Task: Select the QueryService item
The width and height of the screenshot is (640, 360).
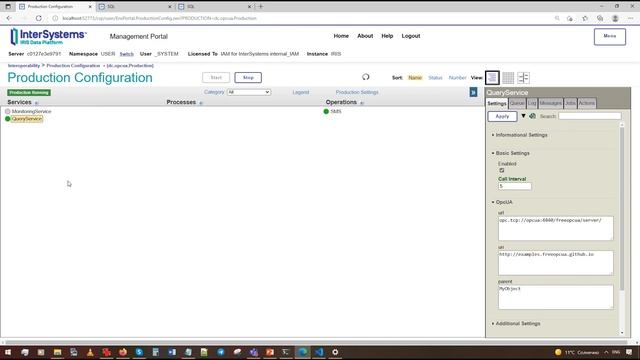Action: click(x=27, y=119)
